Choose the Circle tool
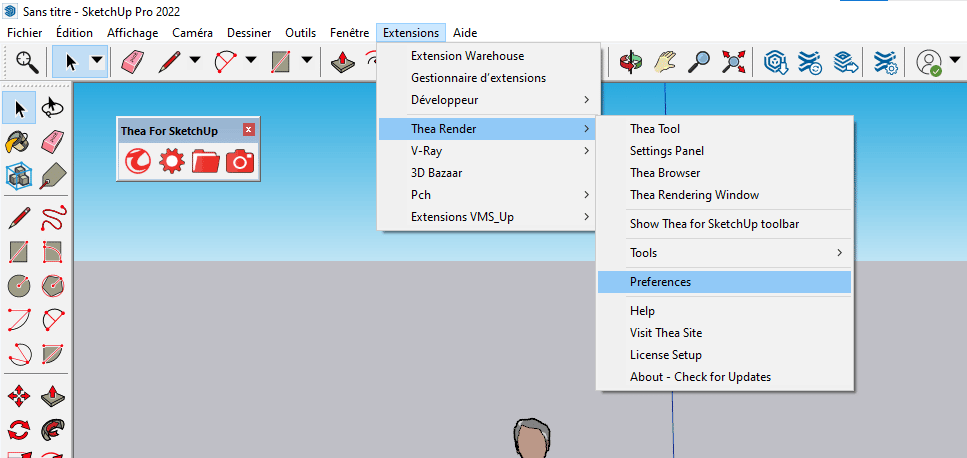Viewport: 967px width, 458px height. (x=19, y=285)
